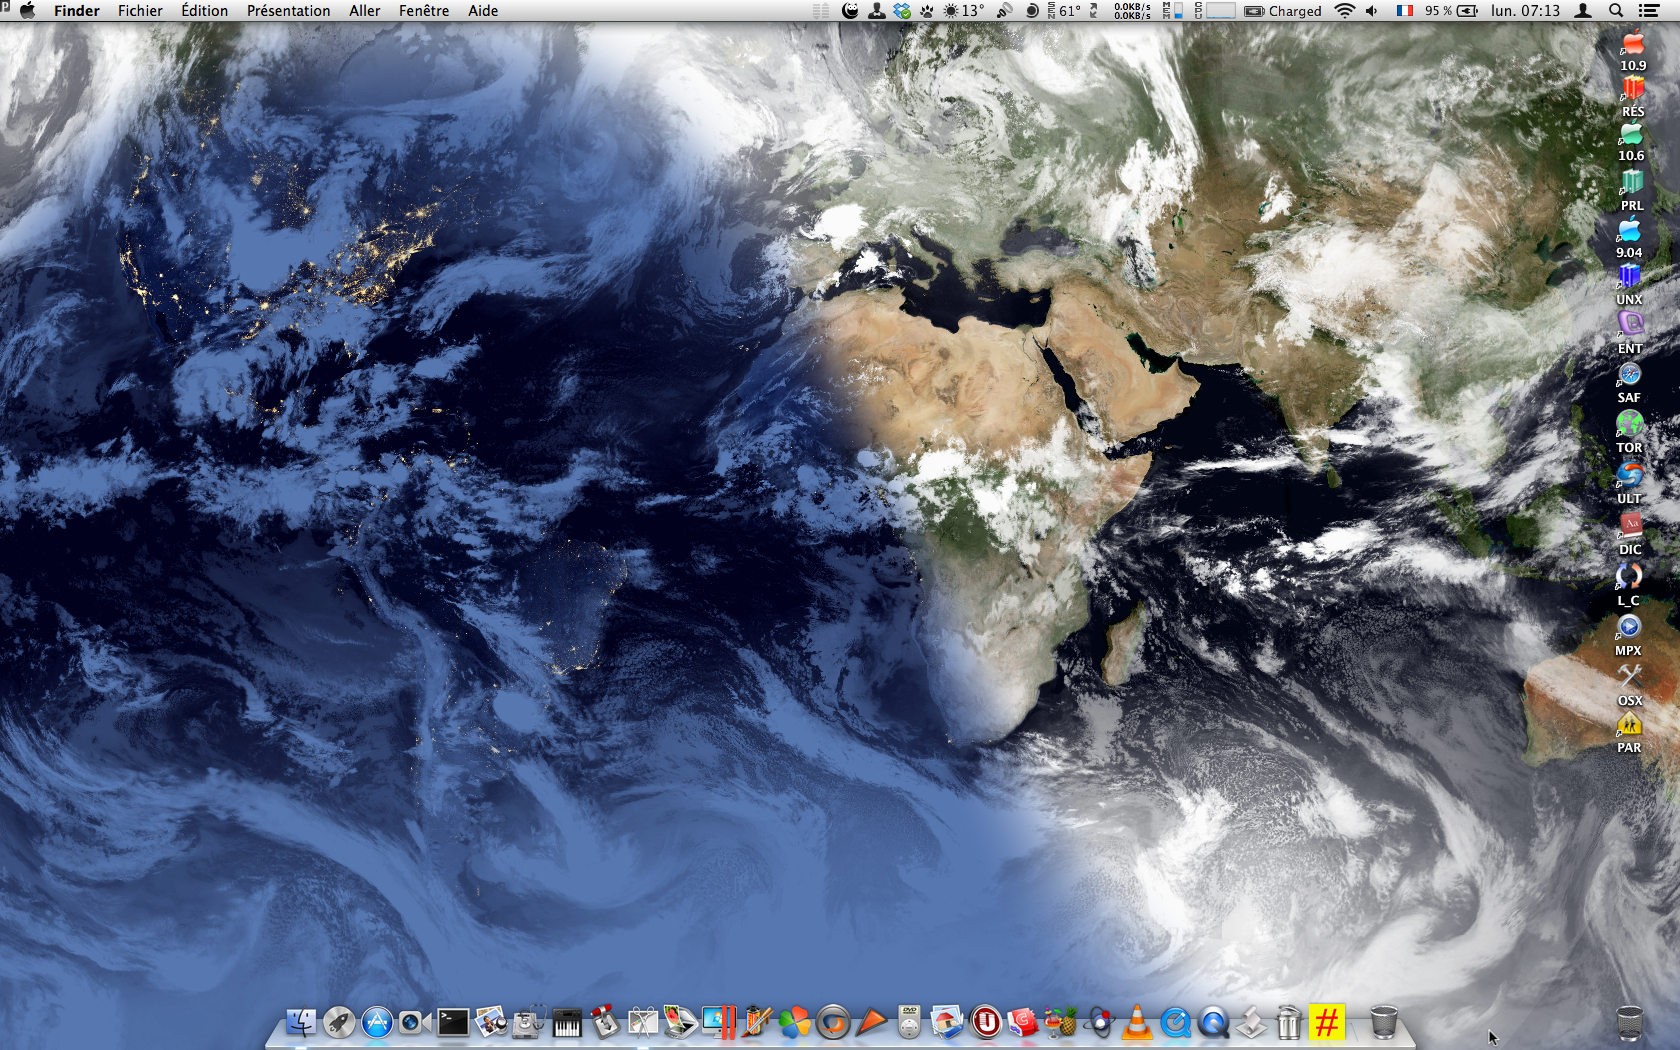Open Finder from the Dock
Viewport: 1680px width, 1050px height.
(x=301, y=1022)
